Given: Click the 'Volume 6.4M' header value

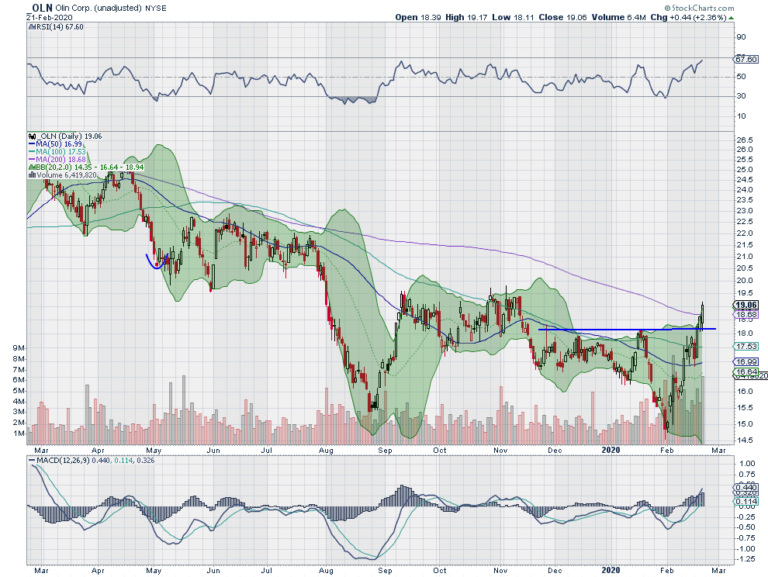Looking at the screenshot, I should [x=619, y=17].
